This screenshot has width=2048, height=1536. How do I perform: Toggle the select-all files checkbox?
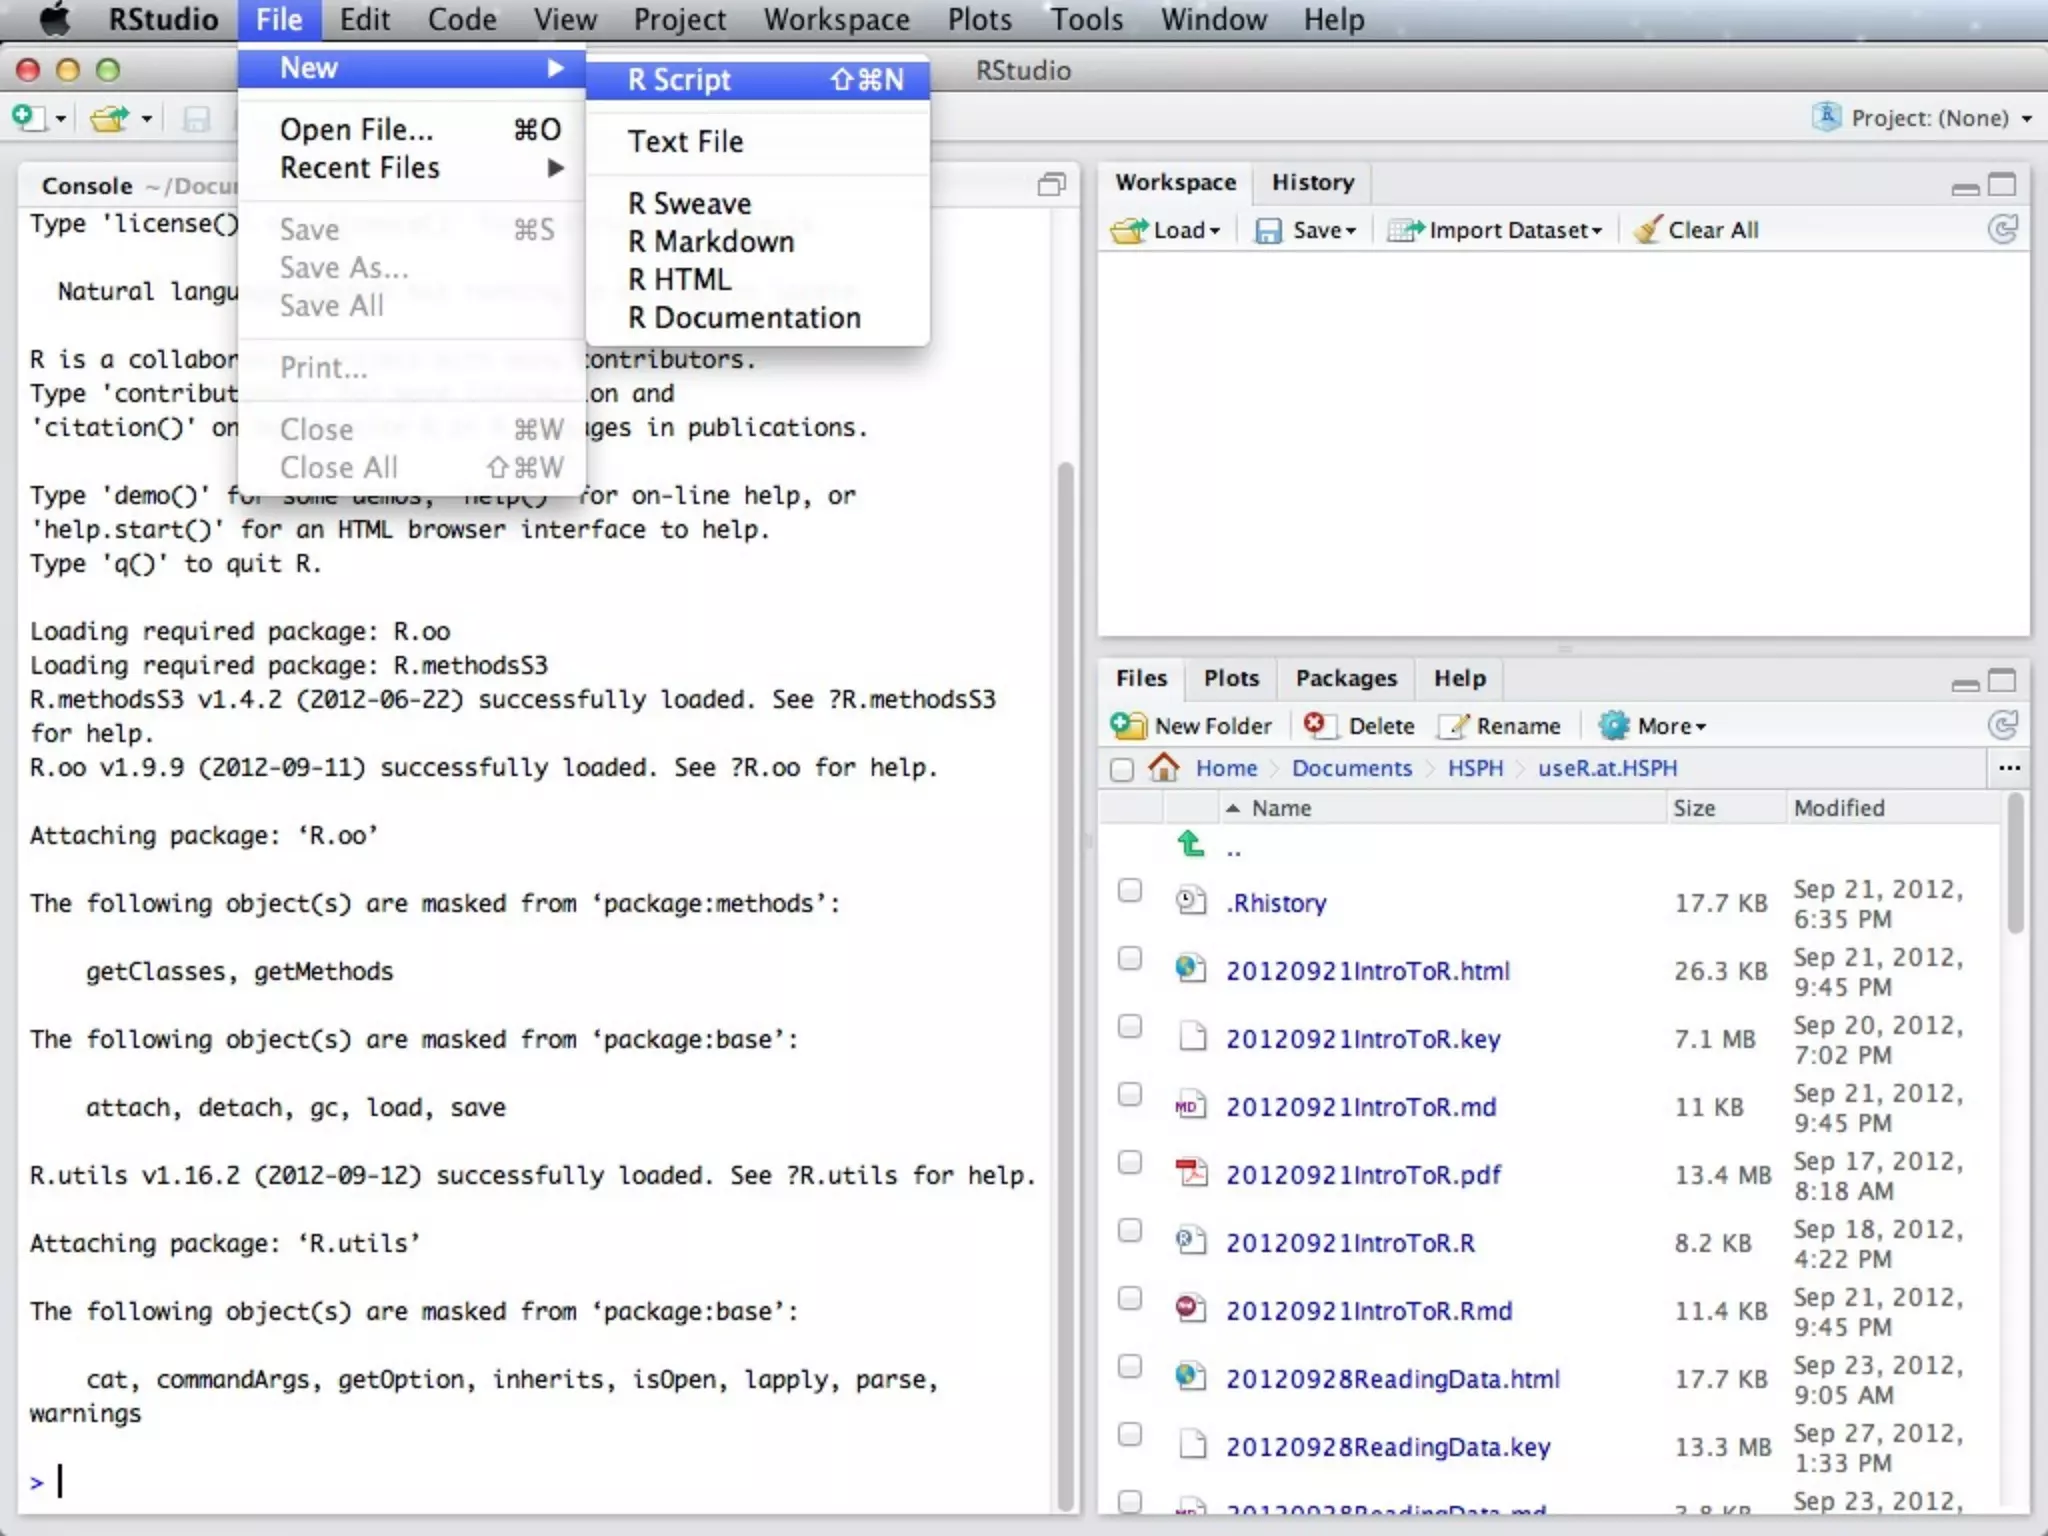tap(1122, 769)
